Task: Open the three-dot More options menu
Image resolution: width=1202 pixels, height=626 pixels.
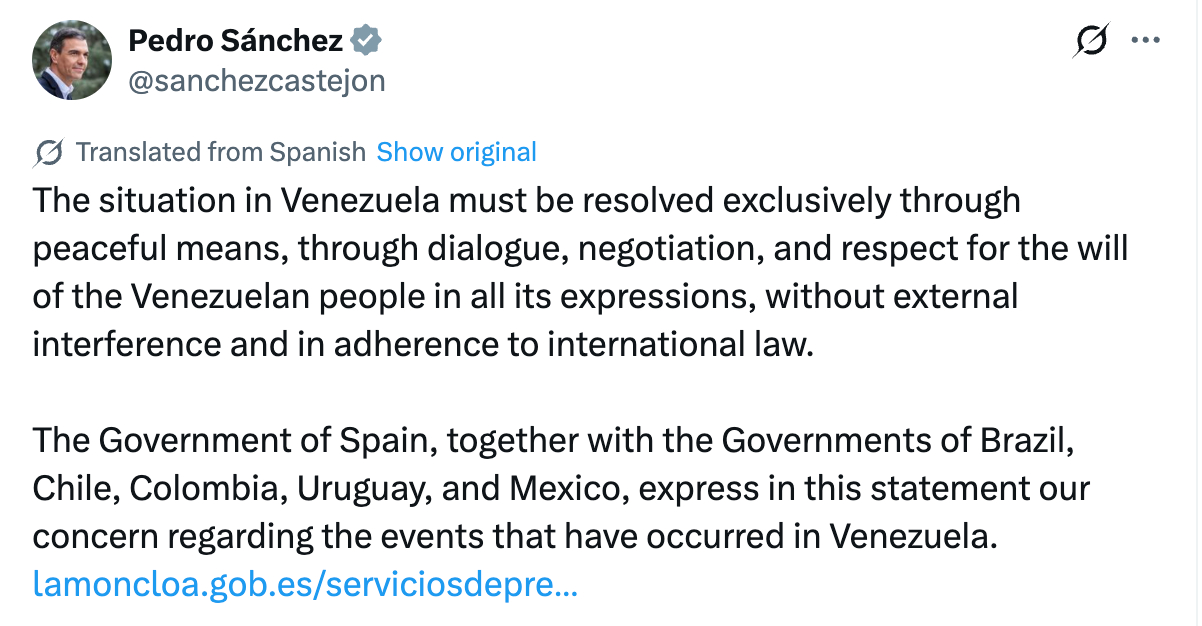Action: click(1144, 41)
